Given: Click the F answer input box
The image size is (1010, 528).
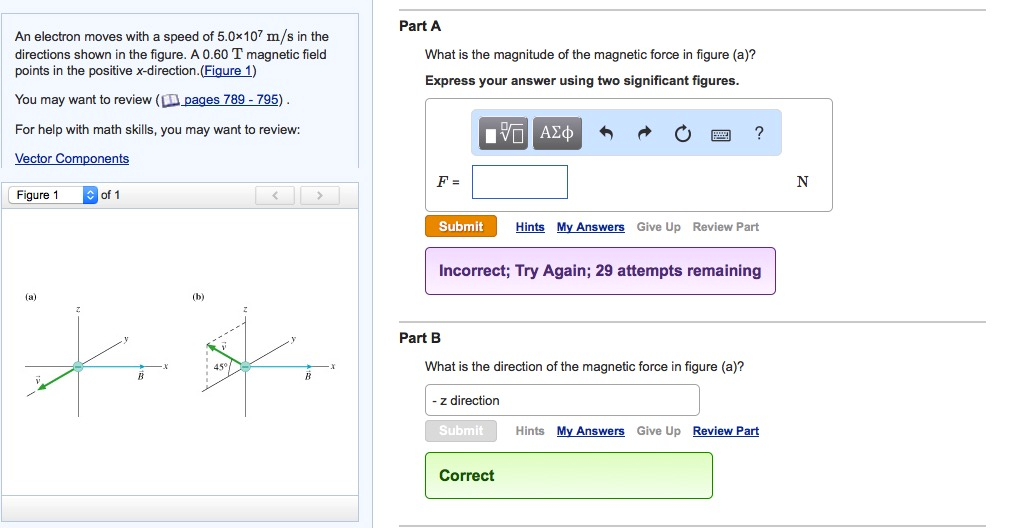Looking at the screenshot, I should 520,182.
